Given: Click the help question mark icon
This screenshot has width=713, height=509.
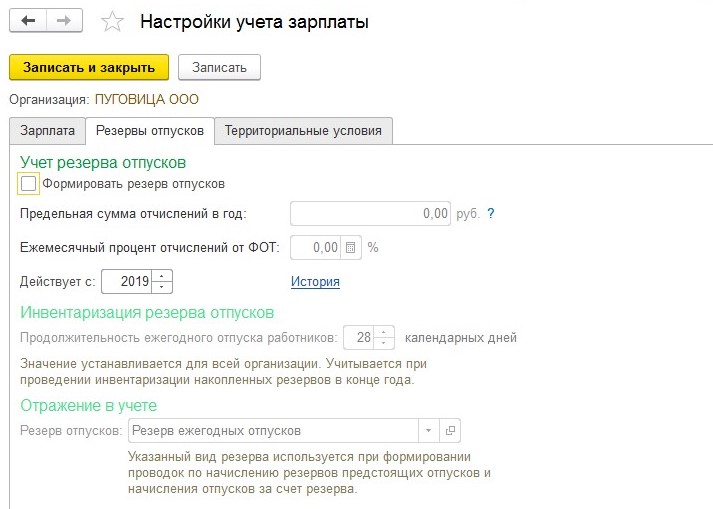Looking at the screenshot, I should coord(491,213).
